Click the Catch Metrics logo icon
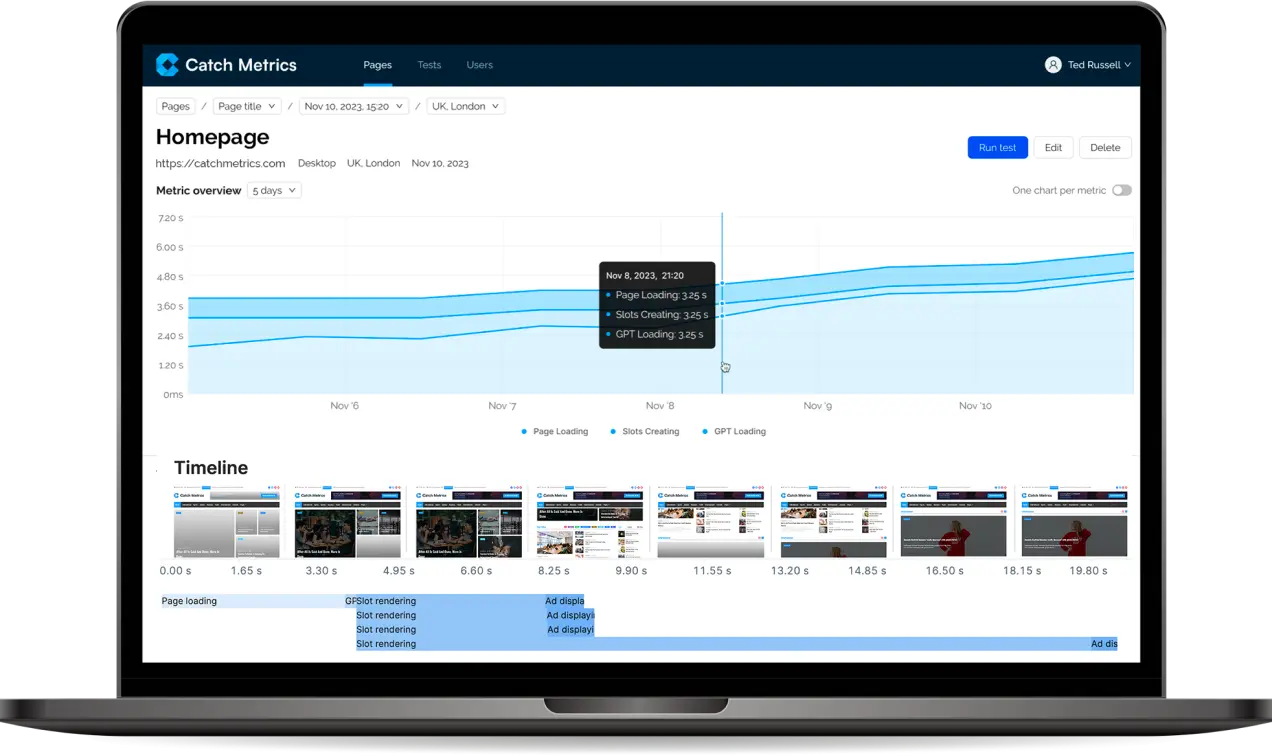The height and width of the screenshot is (755, 1272). 167,65
